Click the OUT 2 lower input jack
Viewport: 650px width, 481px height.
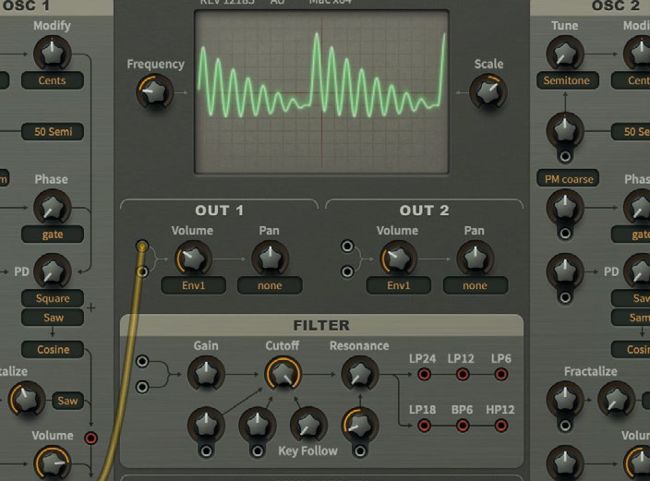click(347, 272)
